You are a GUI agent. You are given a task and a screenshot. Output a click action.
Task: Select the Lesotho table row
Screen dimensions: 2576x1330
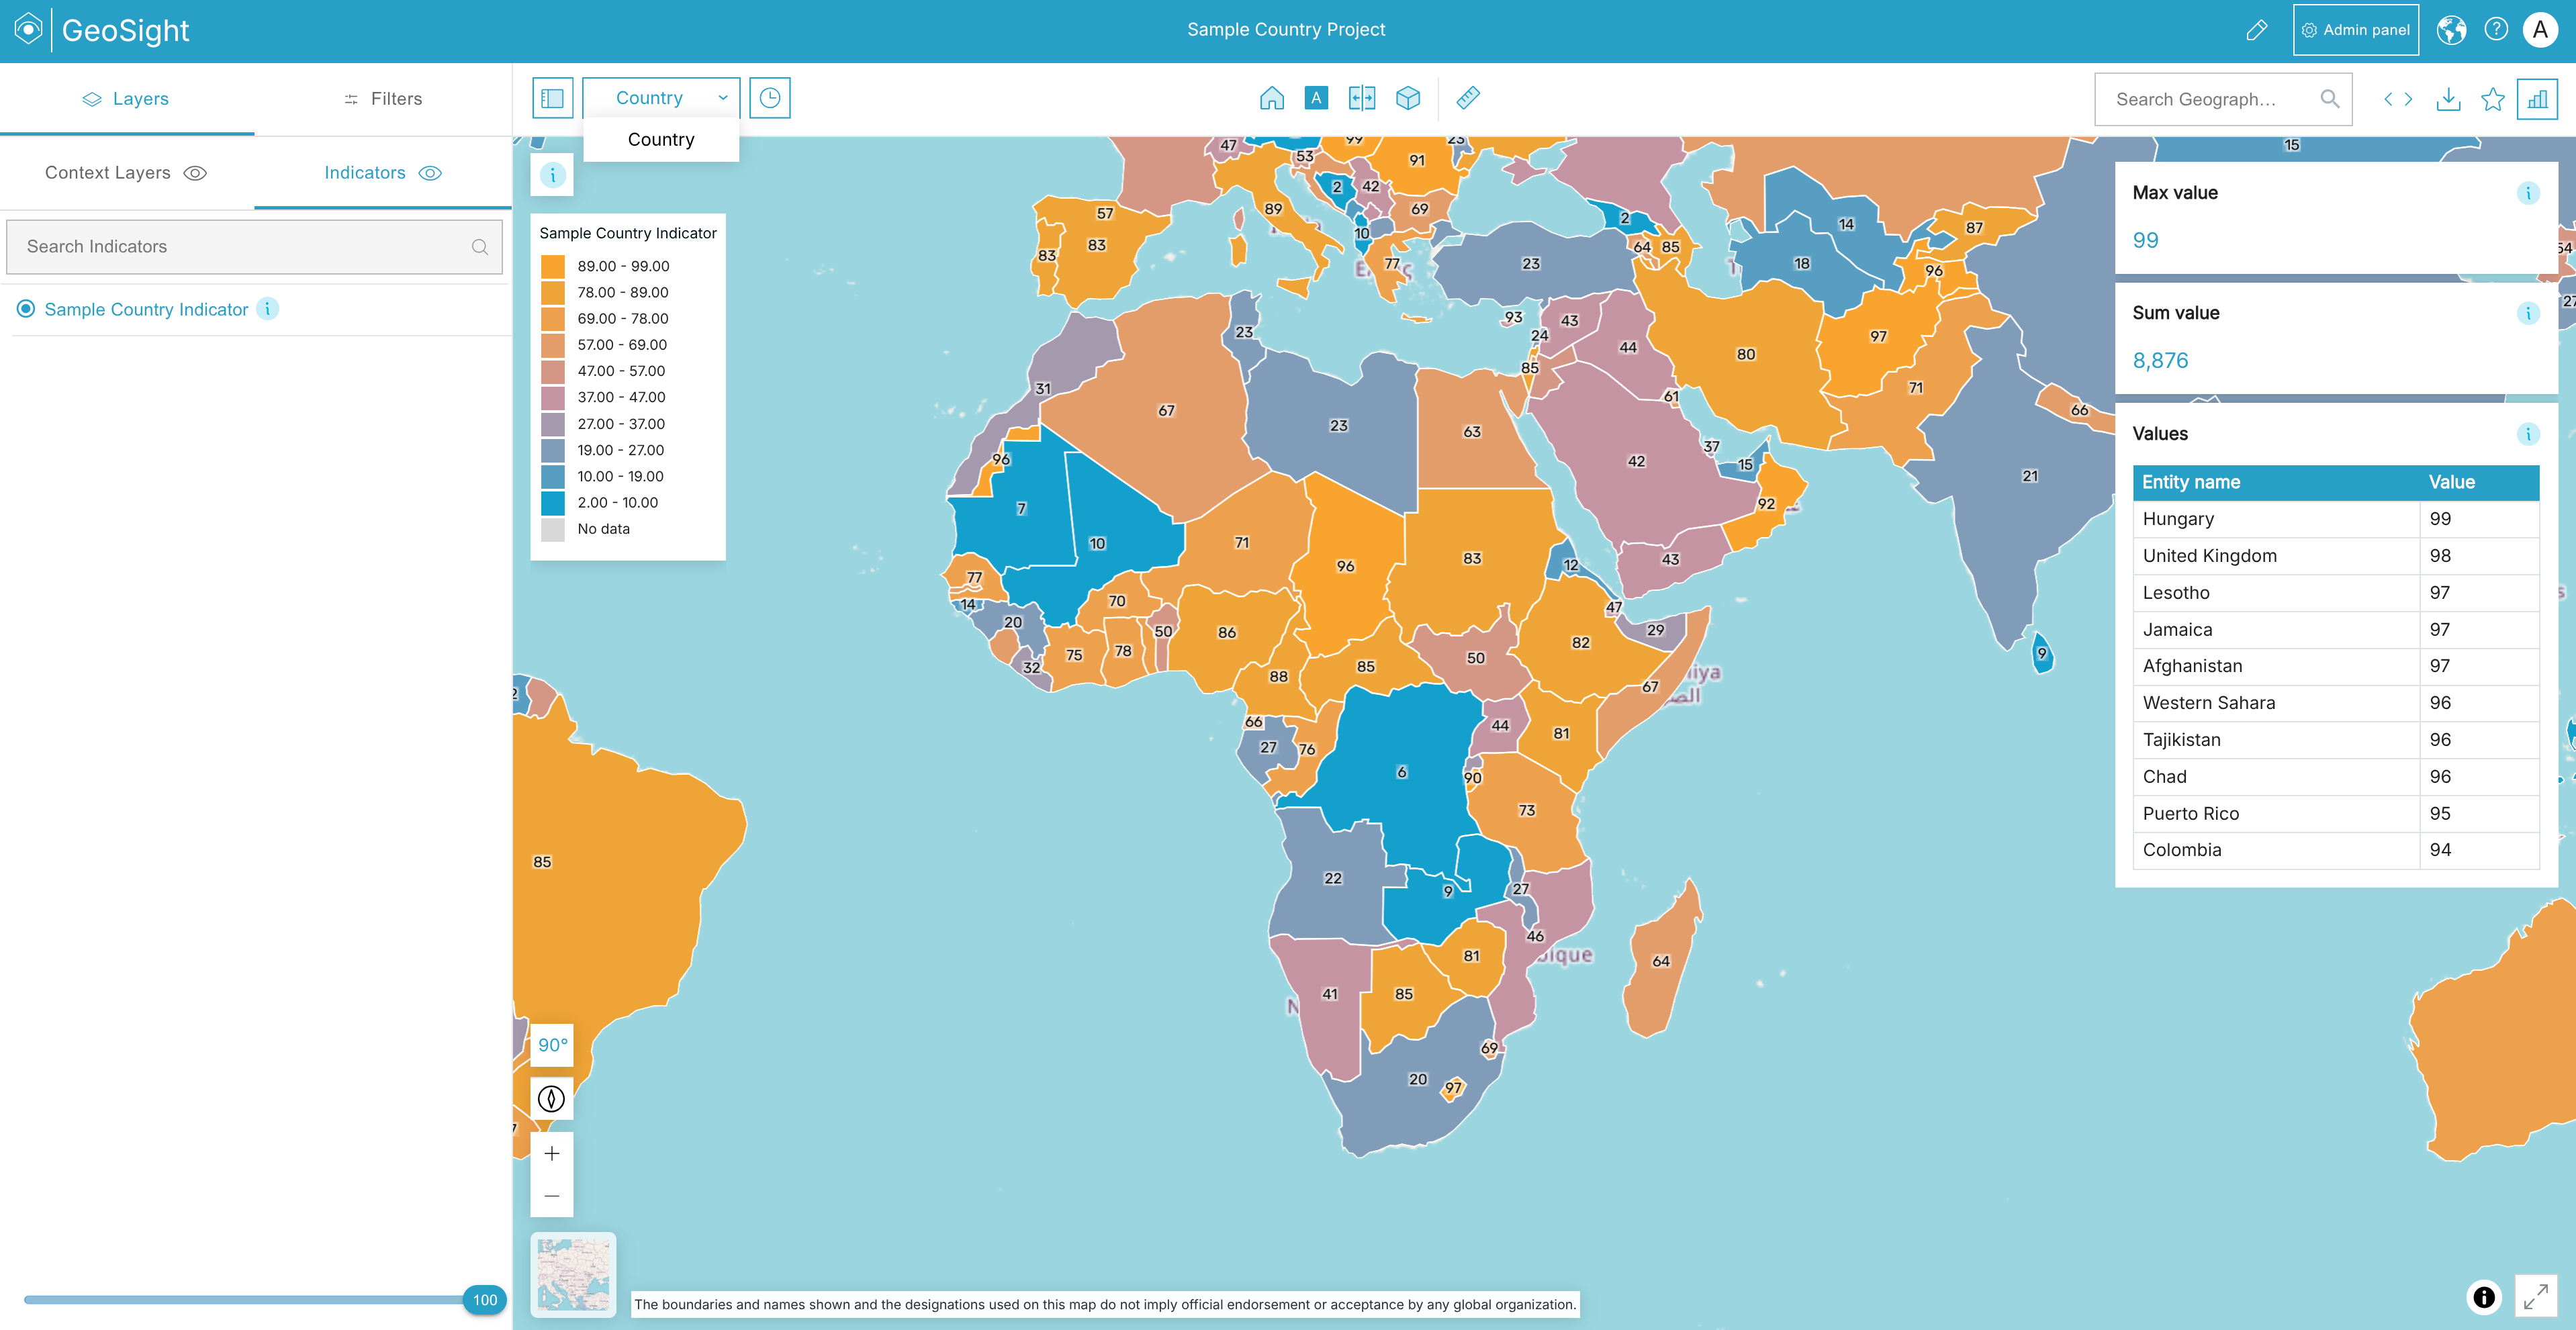[2336, 593]
